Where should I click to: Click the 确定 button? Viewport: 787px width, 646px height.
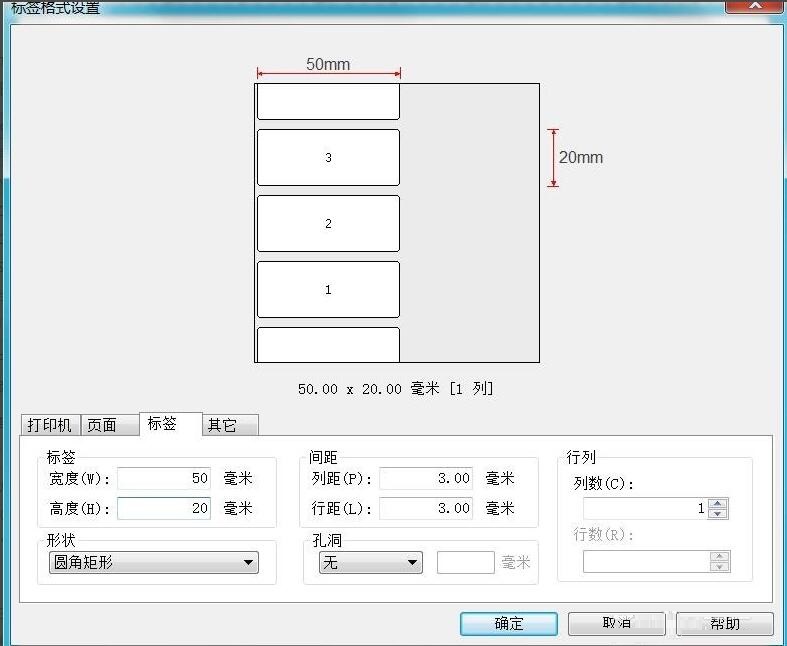click(x=509, y=623)
